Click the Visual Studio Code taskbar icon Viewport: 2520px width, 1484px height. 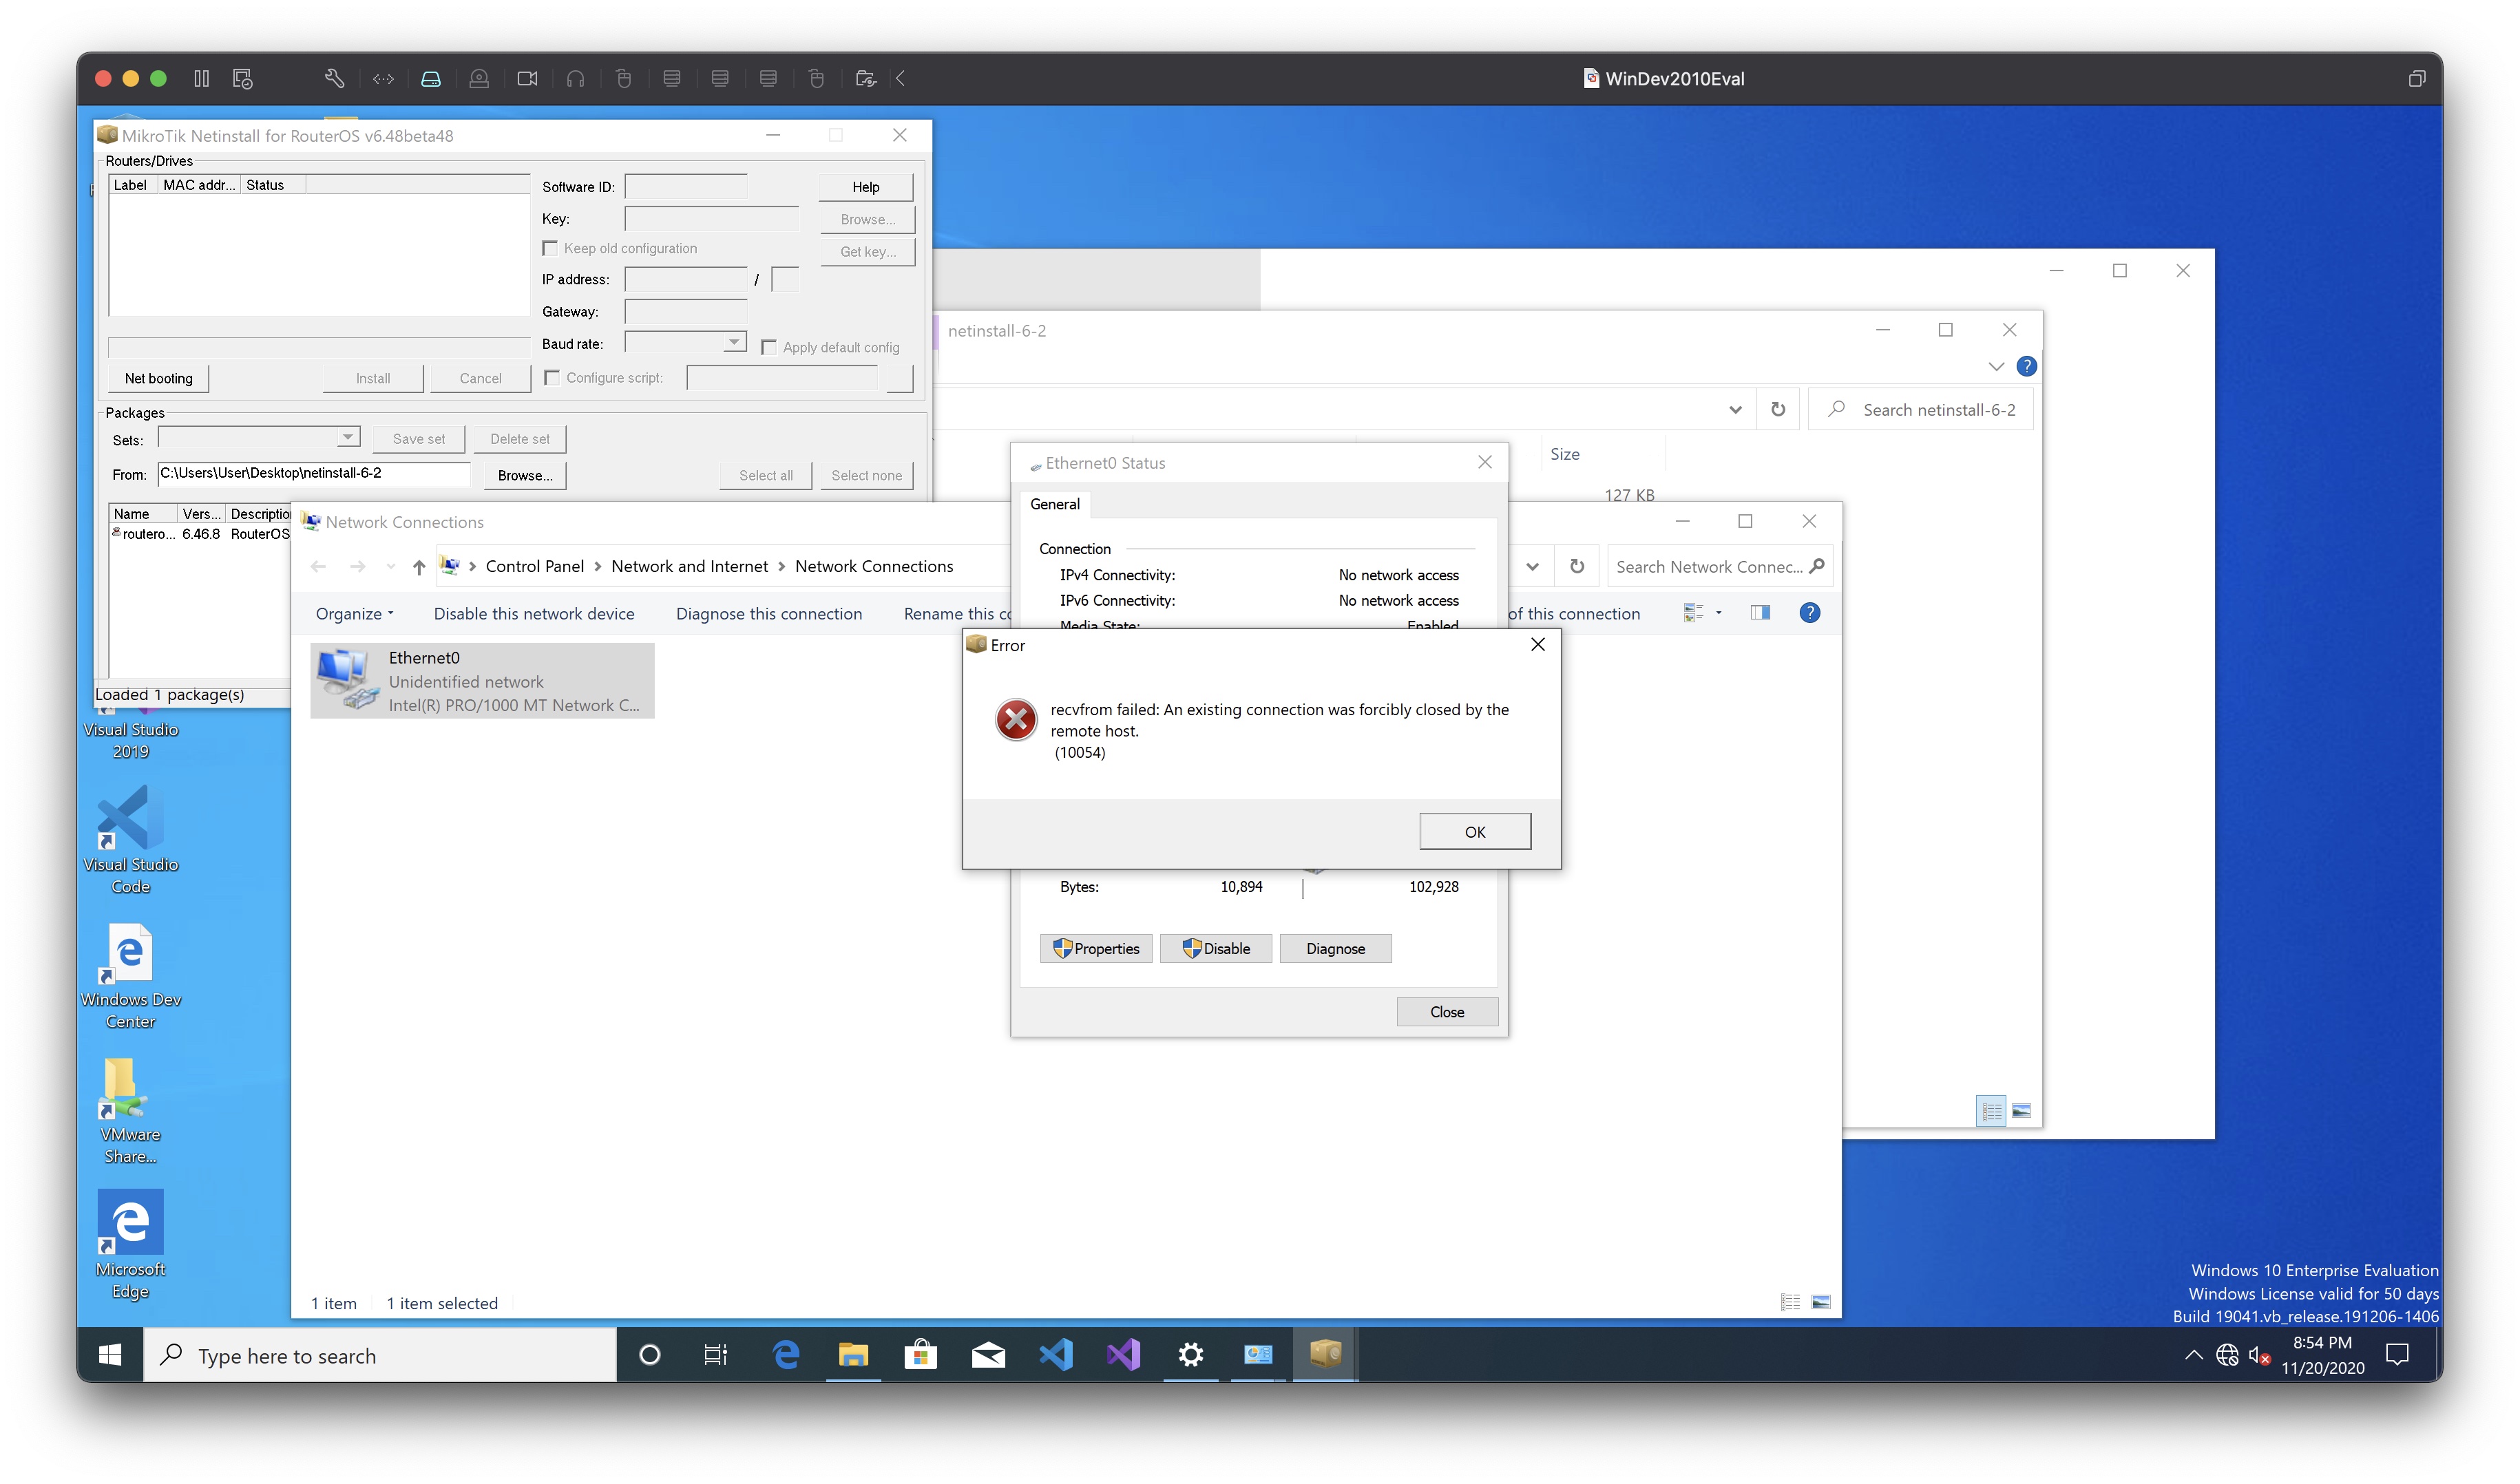pyautogui.click(x=1055, y=1355)
